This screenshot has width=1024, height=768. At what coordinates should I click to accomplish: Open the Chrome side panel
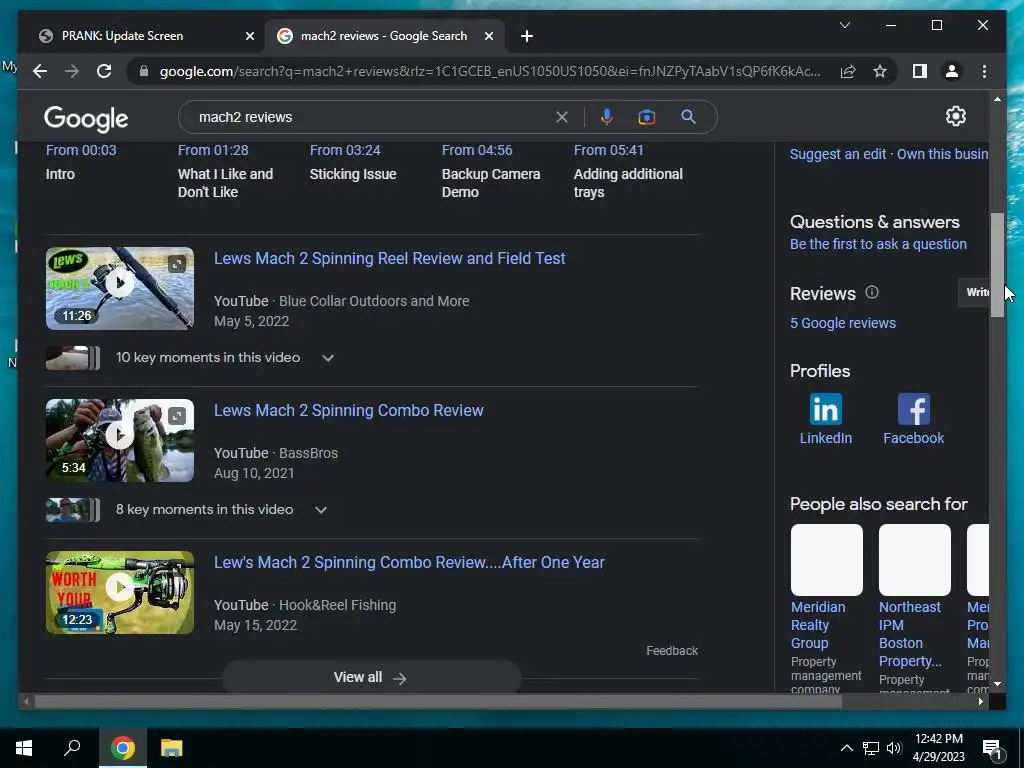pos(920,71)
